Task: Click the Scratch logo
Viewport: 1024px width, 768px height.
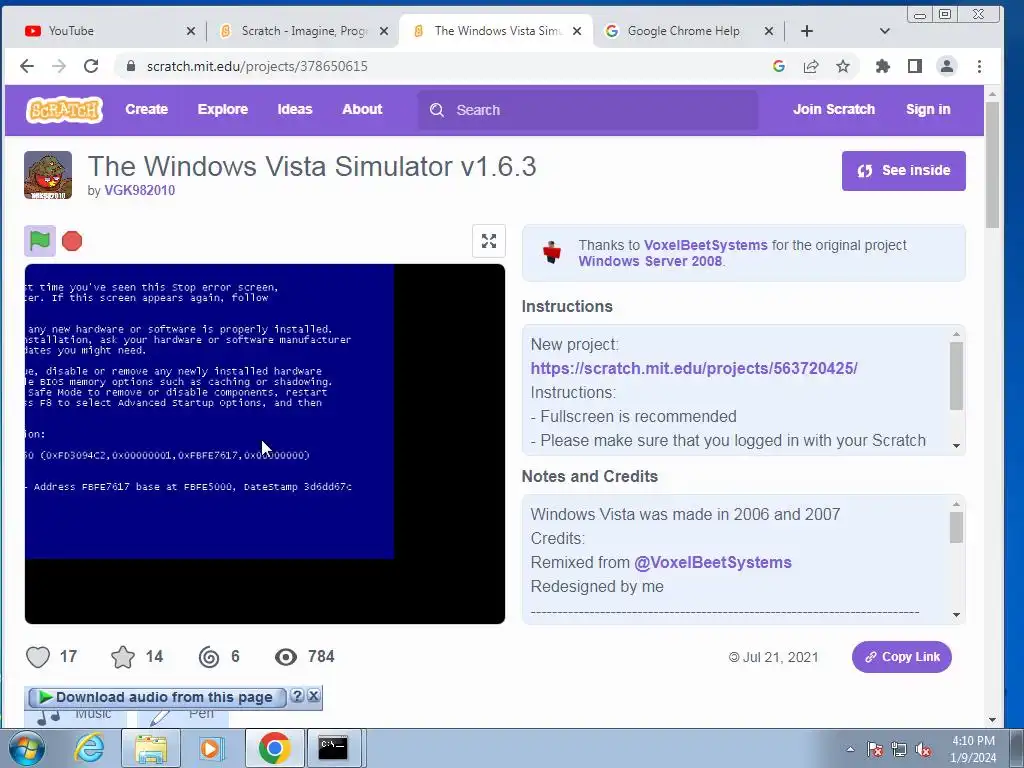Action: 64,110
